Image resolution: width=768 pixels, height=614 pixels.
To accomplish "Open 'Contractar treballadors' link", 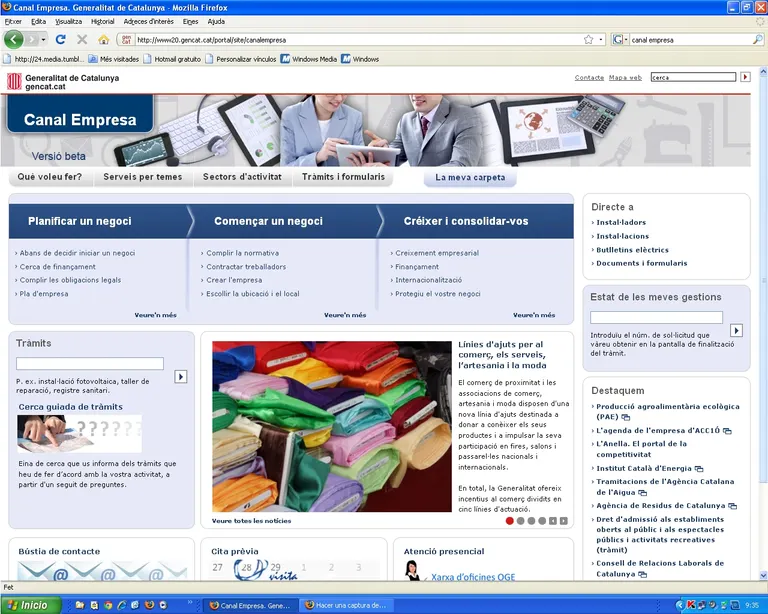I will pyautogui.click(x=246, y=267).
